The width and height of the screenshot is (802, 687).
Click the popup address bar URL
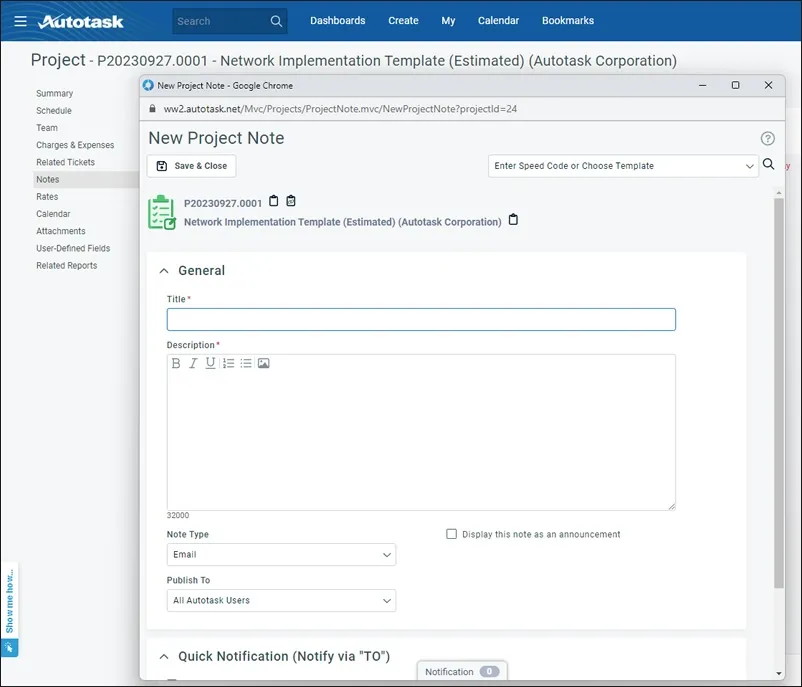(340, 109)
